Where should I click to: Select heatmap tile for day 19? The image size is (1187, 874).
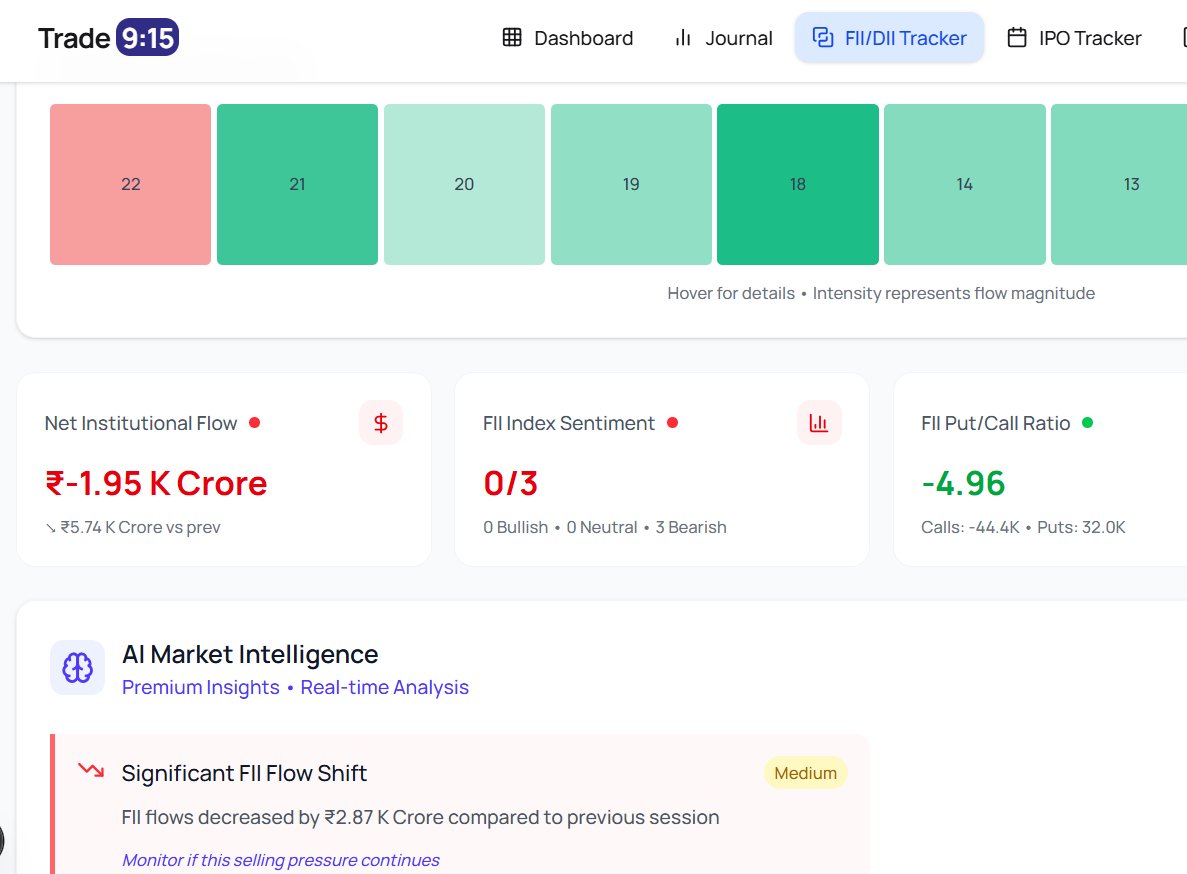631,185
